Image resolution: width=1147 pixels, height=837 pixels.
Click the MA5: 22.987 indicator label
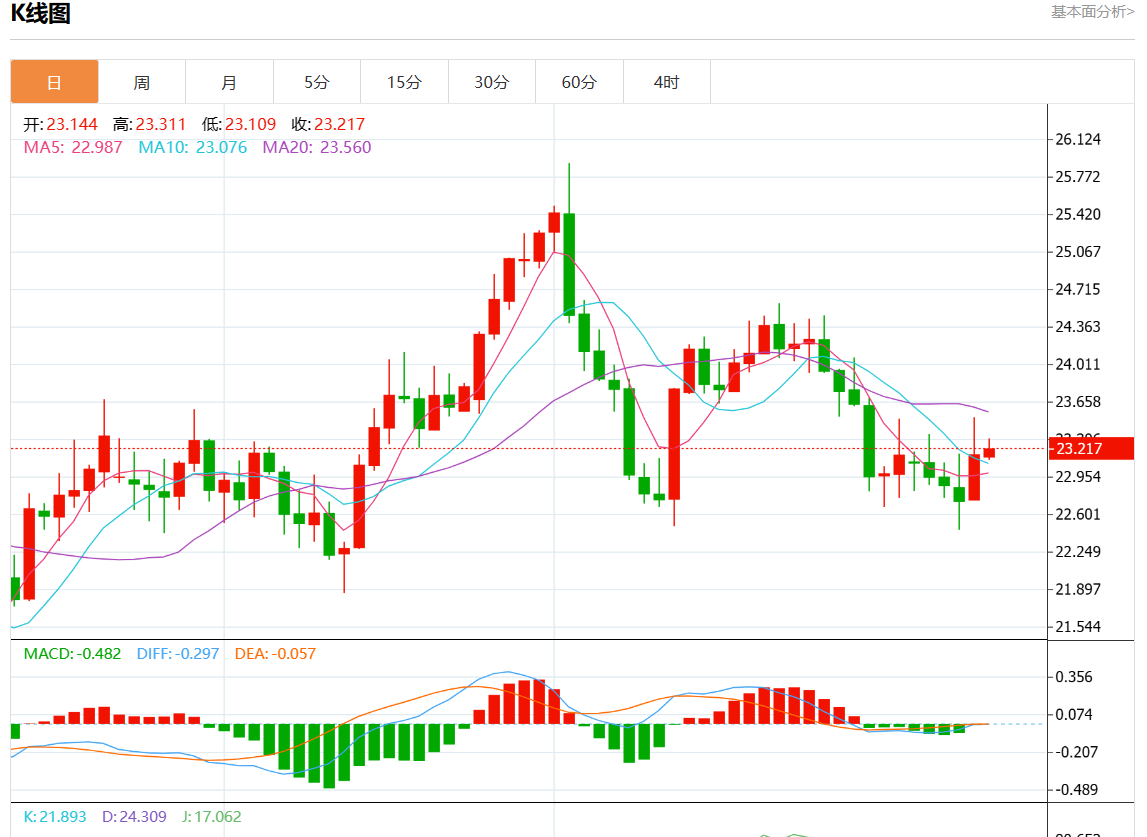click(x=73, y=147)
